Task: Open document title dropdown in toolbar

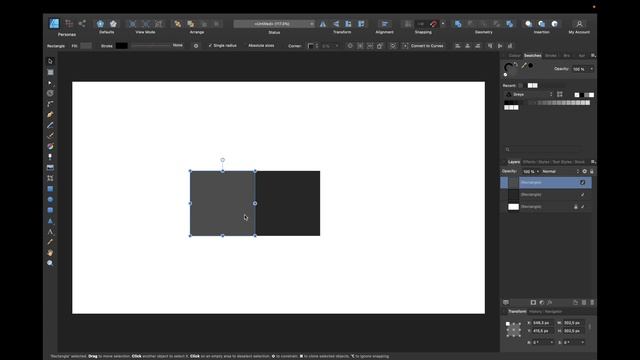Action: pos(312,24)
